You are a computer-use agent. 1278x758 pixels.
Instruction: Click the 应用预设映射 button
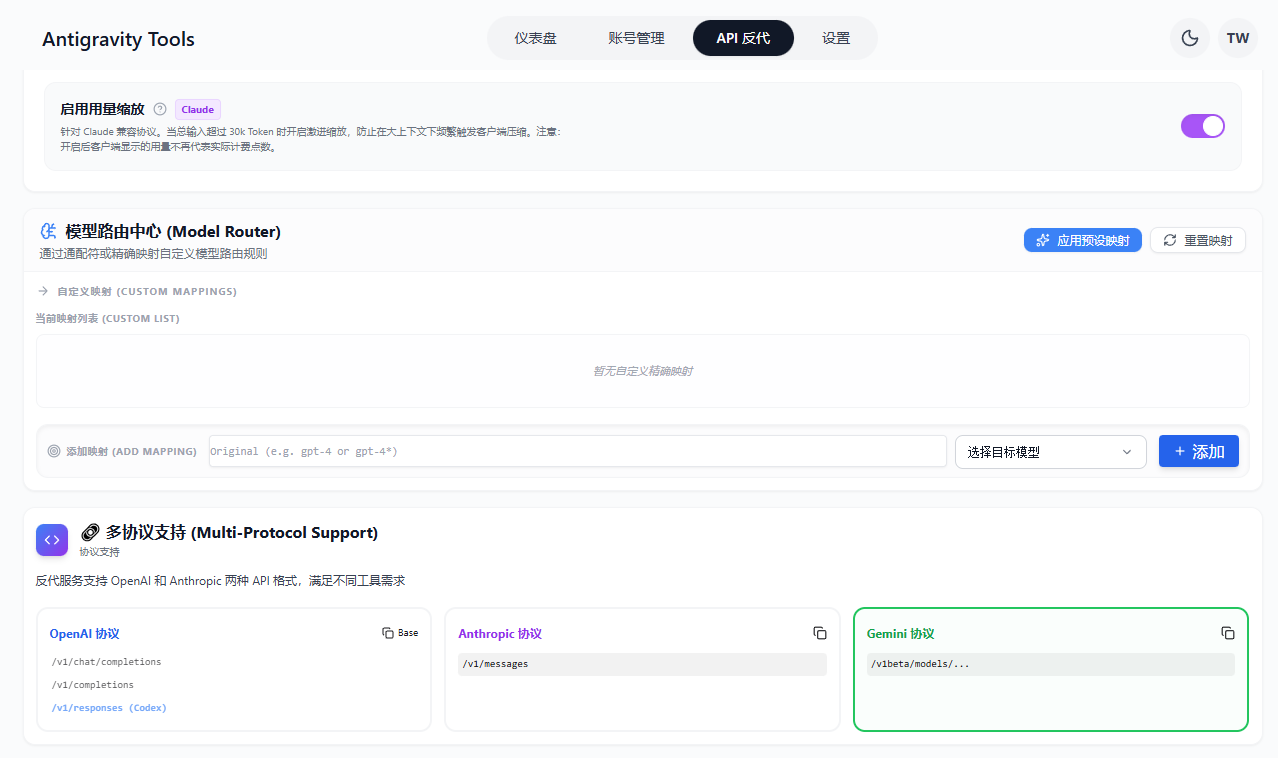click(1082, 240)
